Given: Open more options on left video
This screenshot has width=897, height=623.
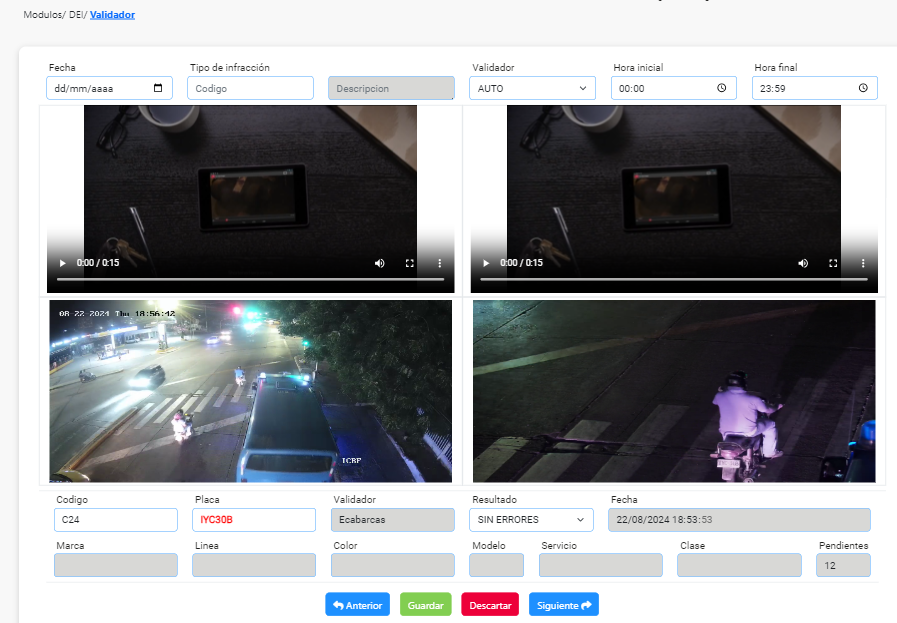Looking at the screenshot, I should point(439,263).
